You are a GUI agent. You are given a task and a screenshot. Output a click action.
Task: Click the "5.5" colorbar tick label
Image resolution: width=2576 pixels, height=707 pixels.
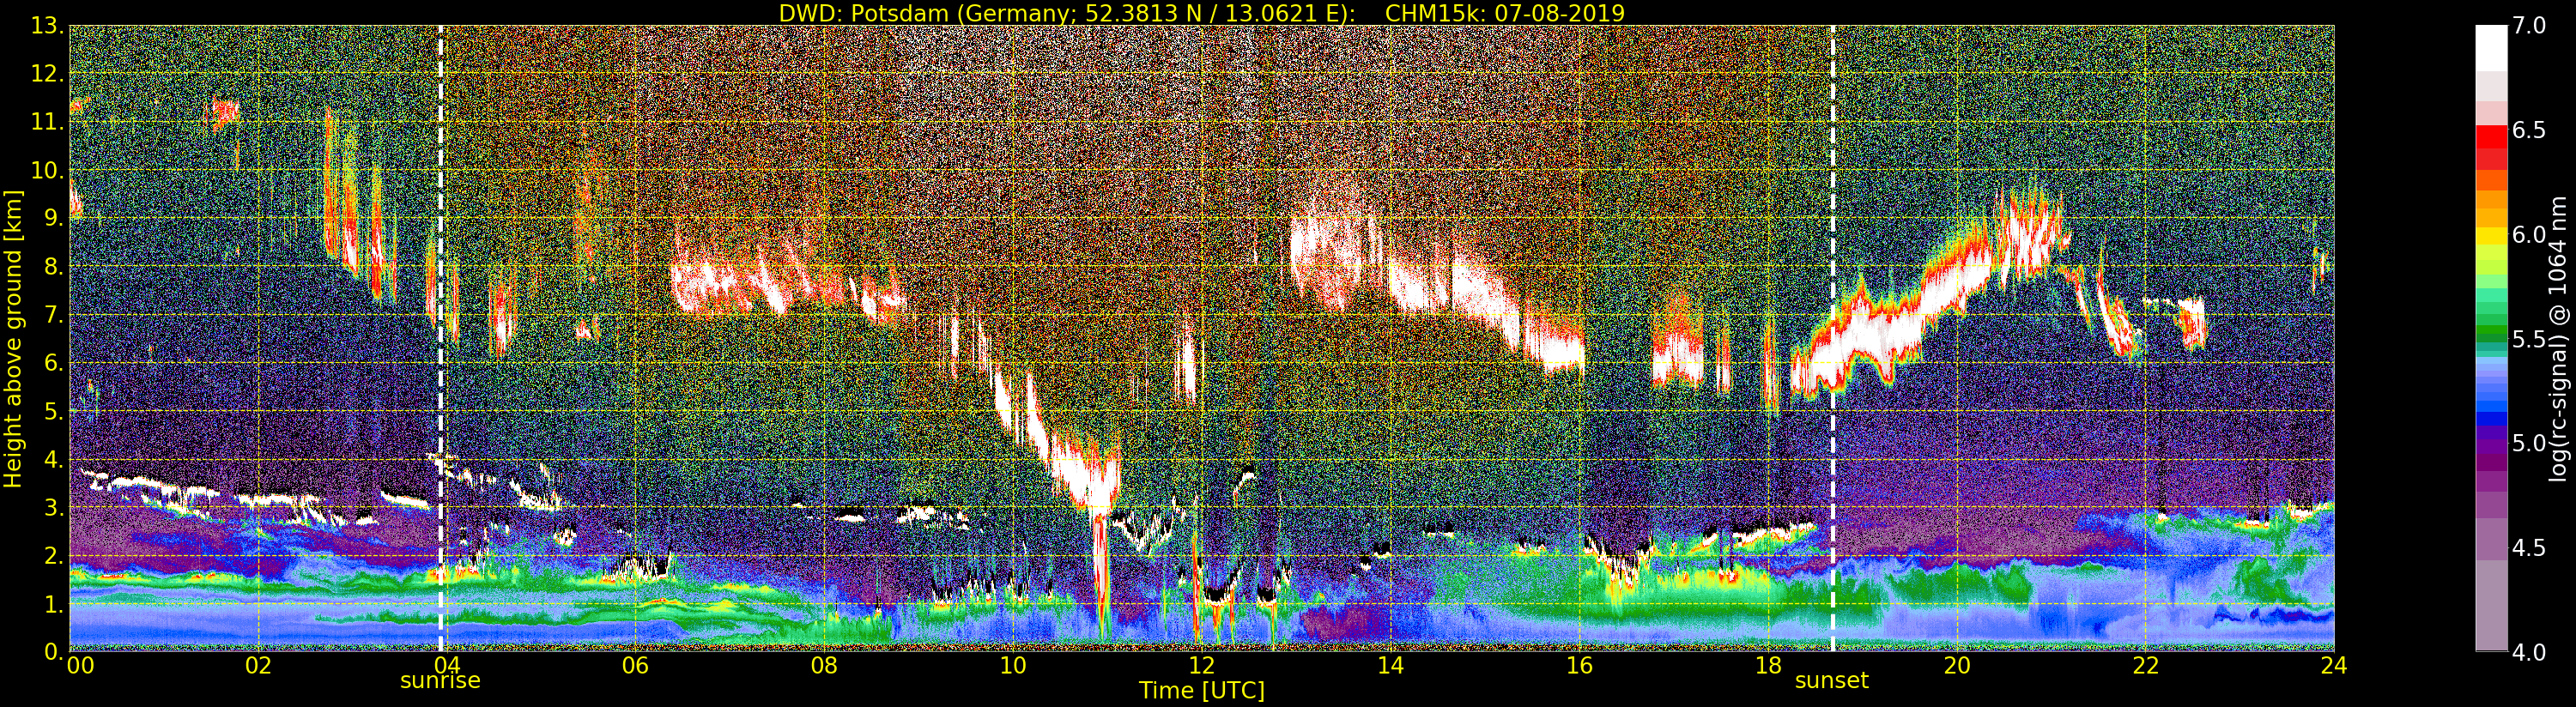click(2530, 339)
